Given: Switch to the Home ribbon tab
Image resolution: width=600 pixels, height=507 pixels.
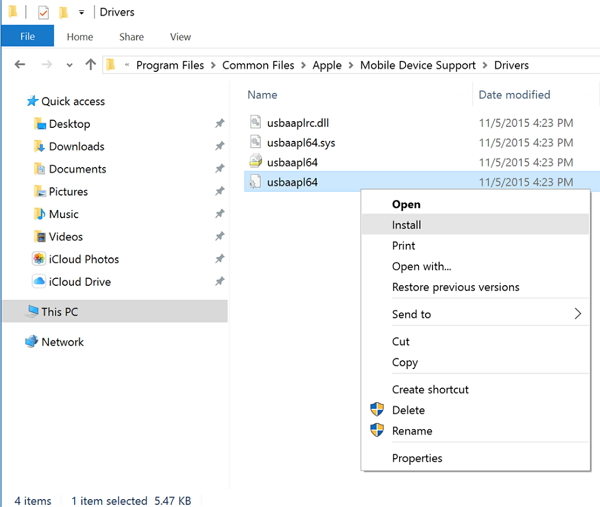Looking at the screenshot, I should pyautogui.click(x=80, y=37).
